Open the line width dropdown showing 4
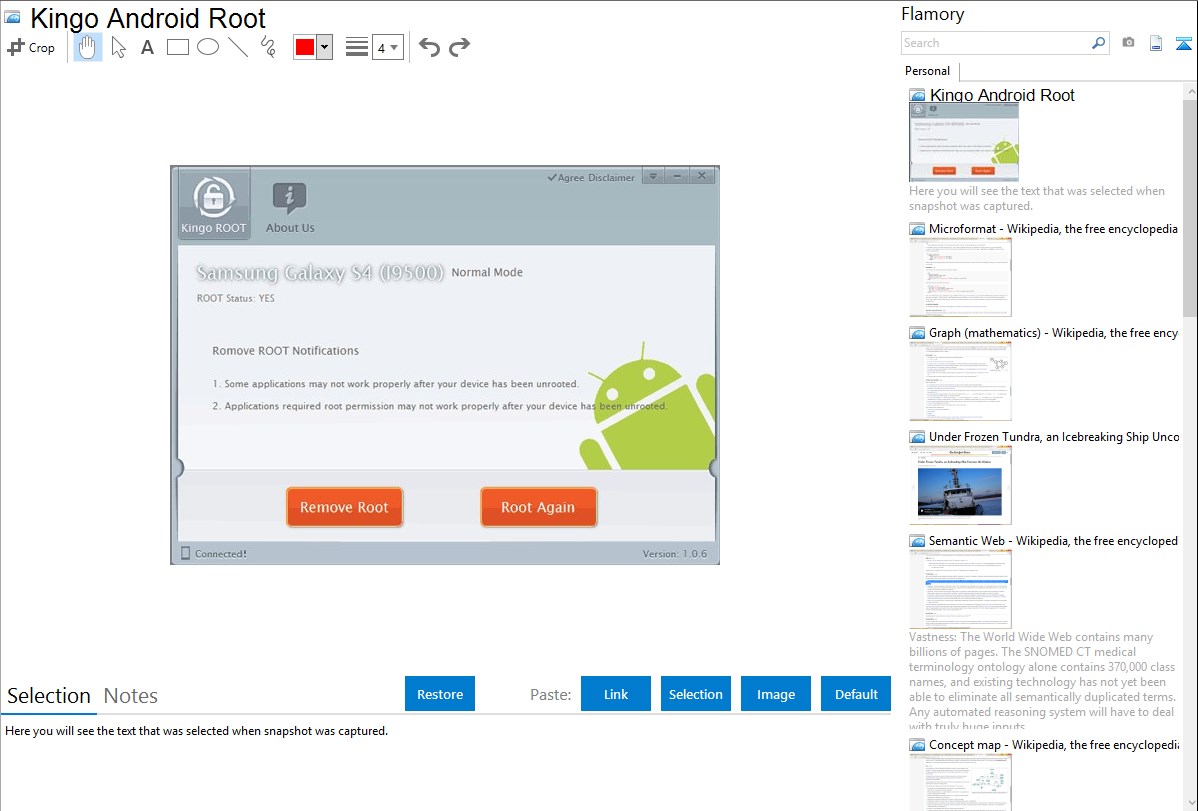Image resolution: width=1198 pixels, height=811 pixels. tap(388, 47)
